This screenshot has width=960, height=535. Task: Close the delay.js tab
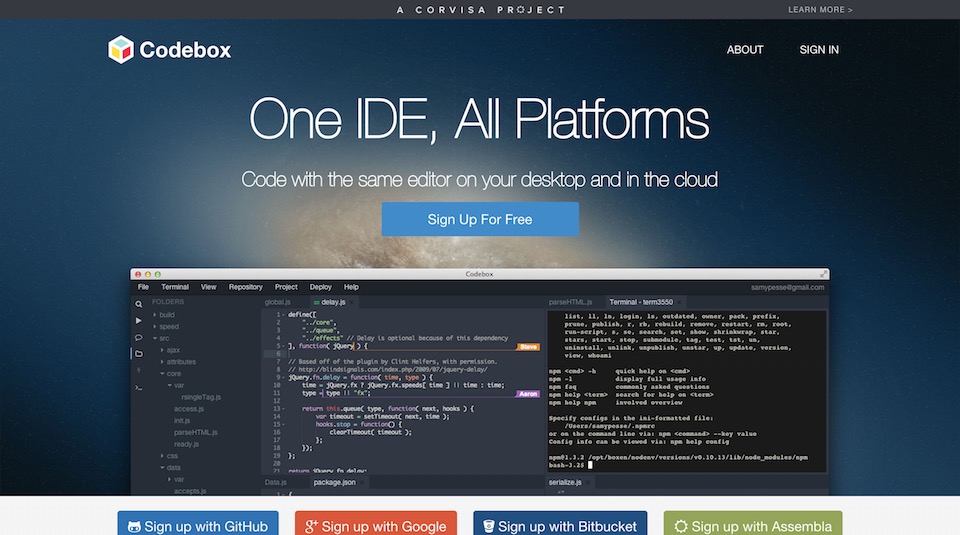pyautogui.click(x=352, y=302)
